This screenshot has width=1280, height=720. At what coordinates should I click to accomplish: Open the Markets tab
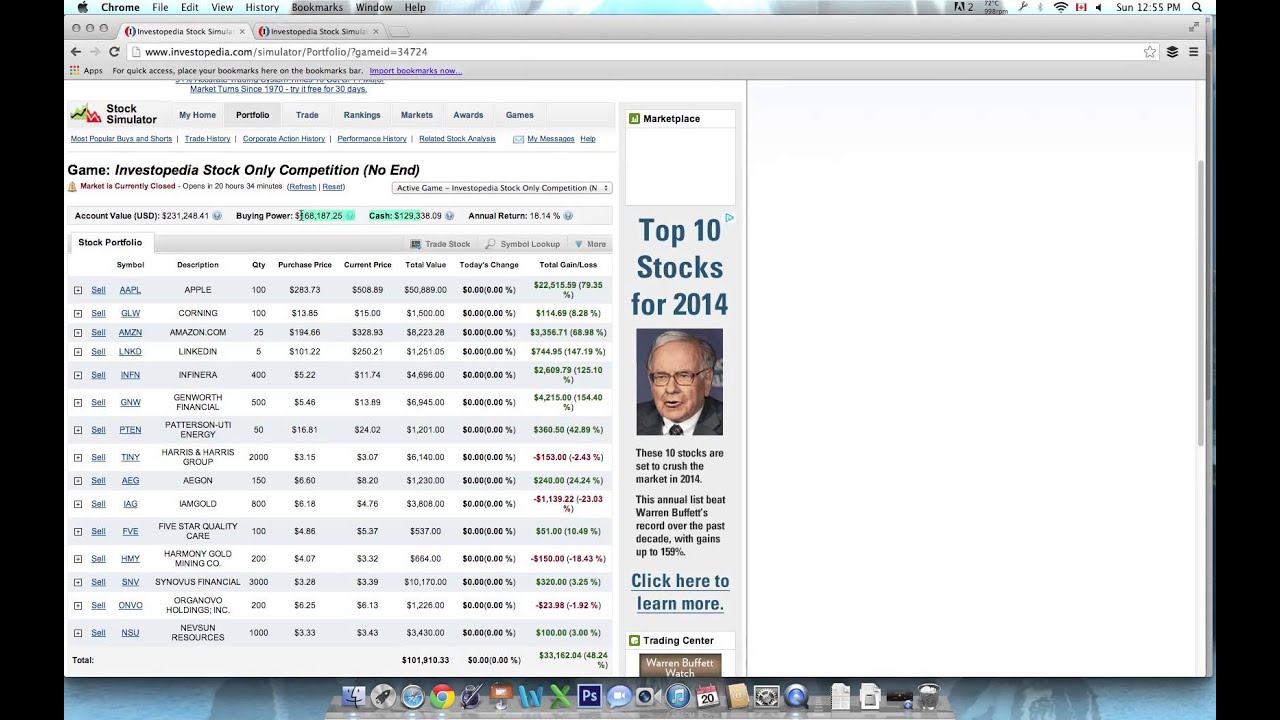(417, 115)
